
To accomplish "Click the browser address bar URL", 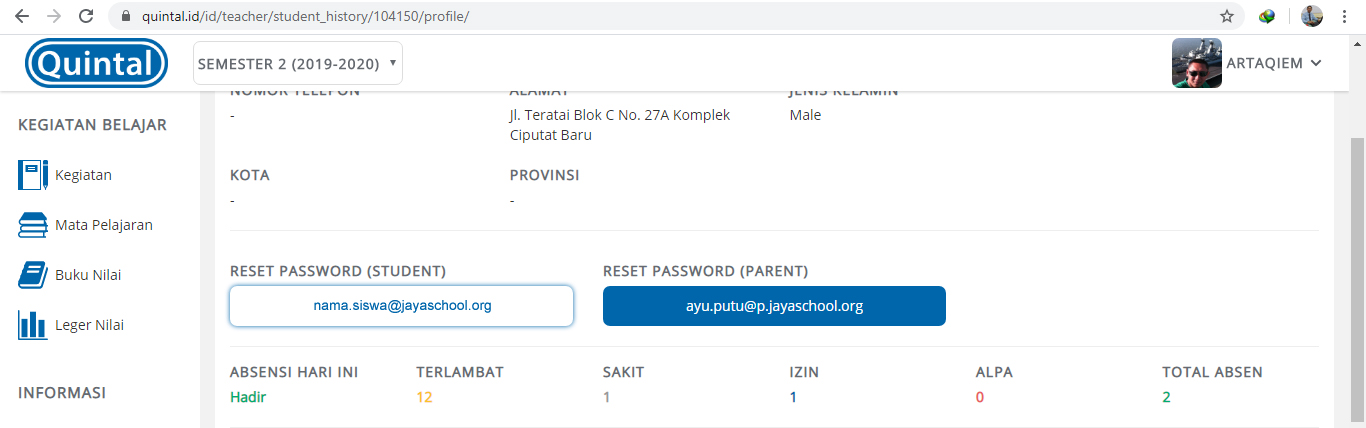I will tap(302, 17).
